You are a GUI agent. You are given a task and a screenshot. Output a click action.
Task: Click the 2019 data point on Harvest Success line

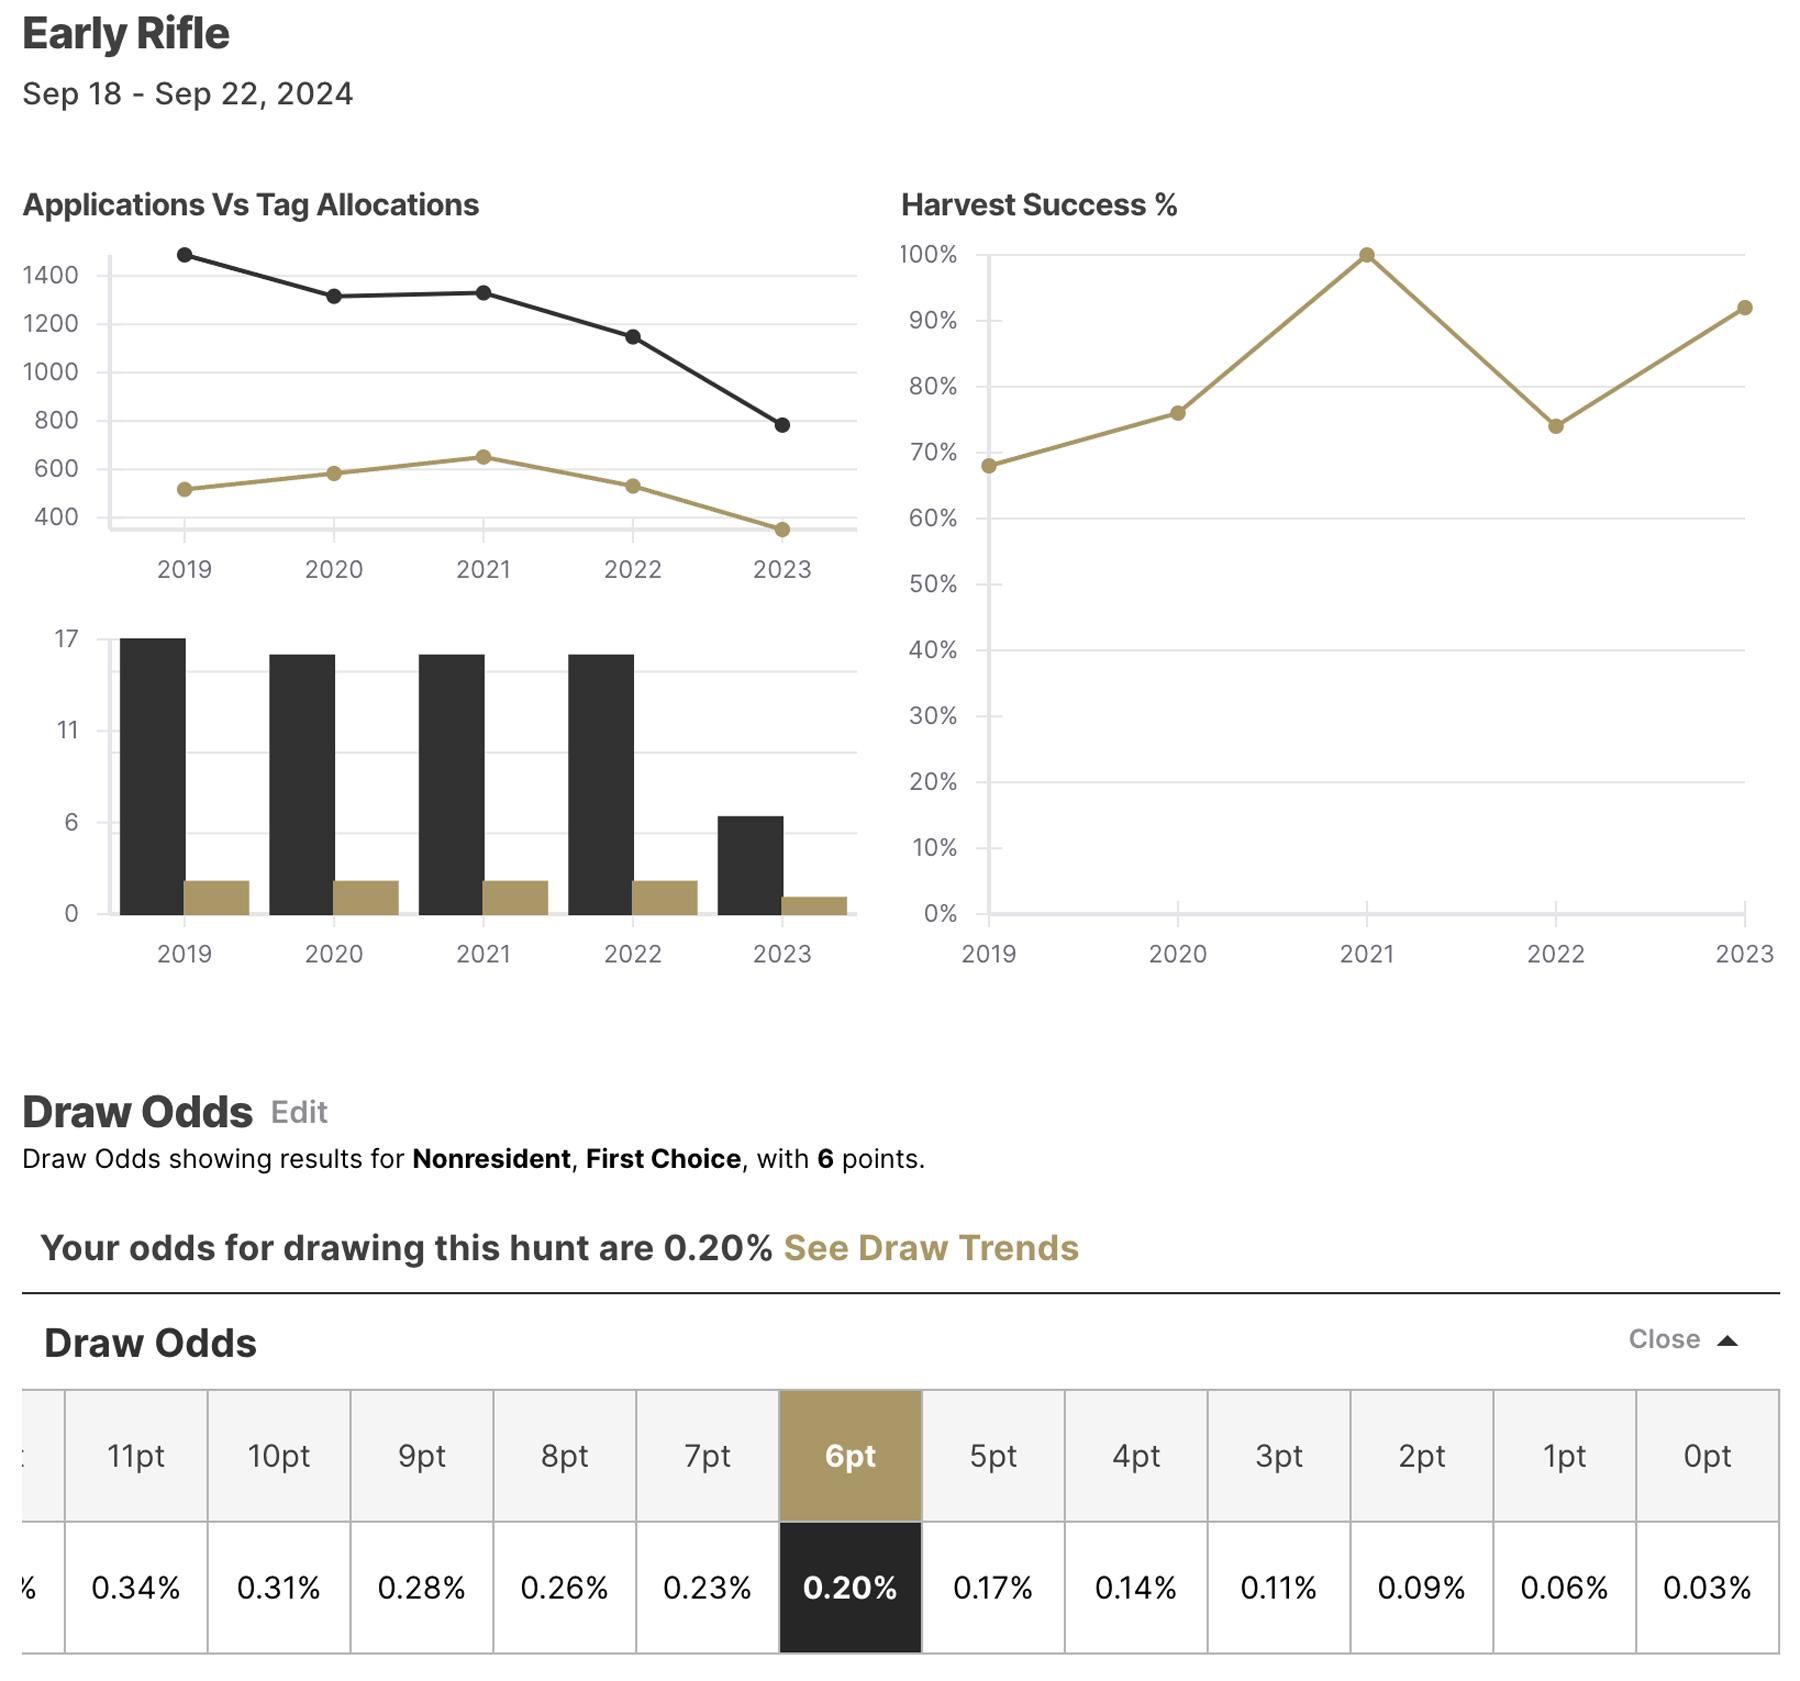click(987, 466)
